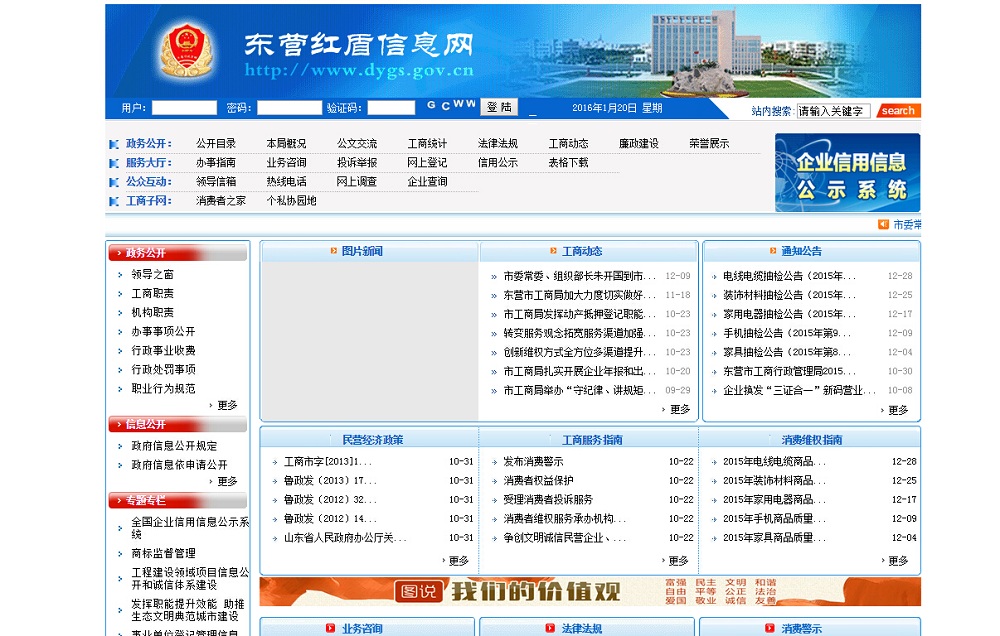The height and width of the screenshot is (636, 1000).
Task: Open 公文交流 menu item
Action: (357, 144)
